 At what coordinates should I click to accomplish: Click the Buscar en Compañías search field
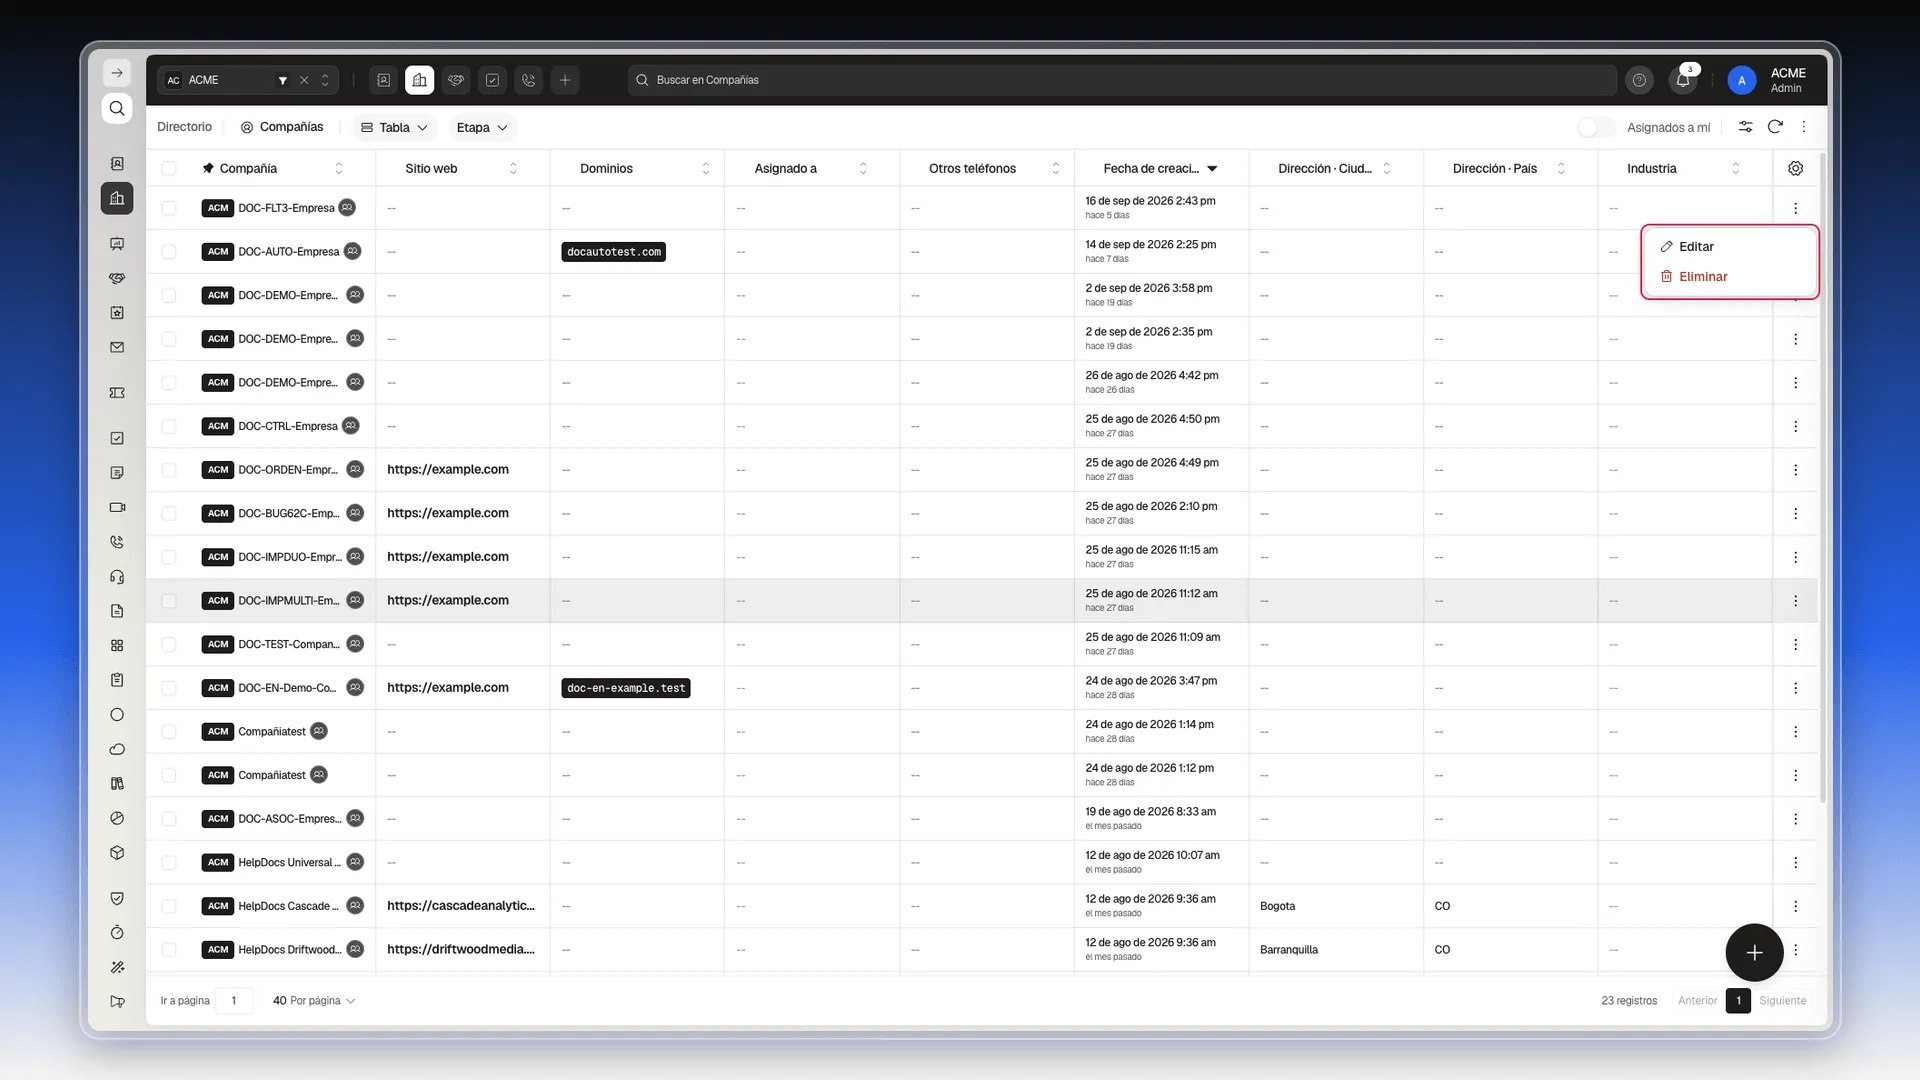tap(1122, 80)
